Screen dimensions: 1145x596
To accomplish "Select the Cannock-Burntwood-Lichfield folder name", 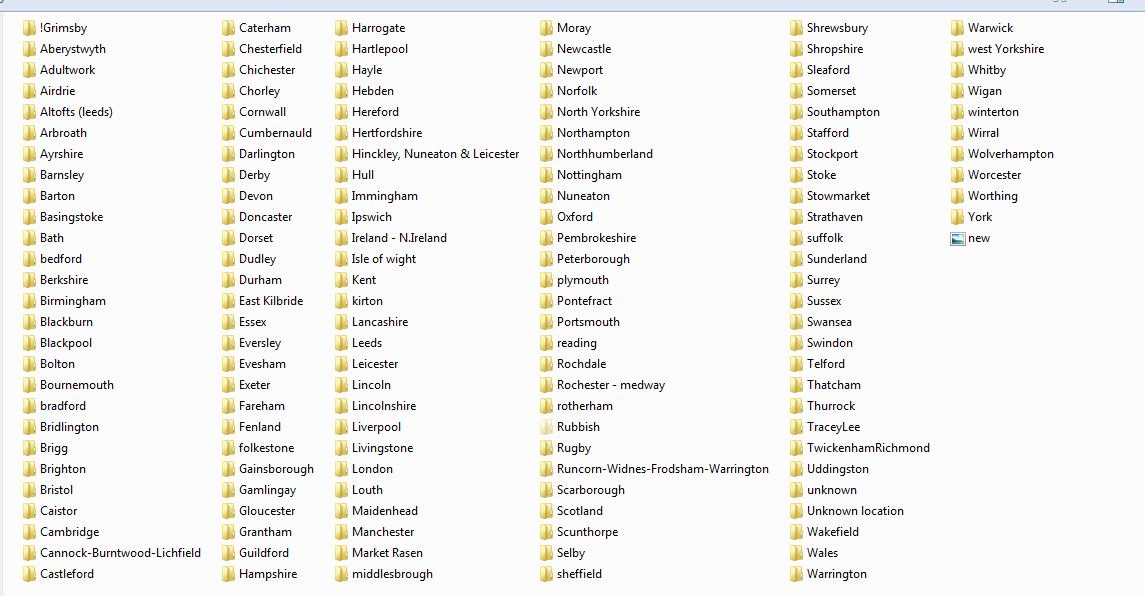I will (120, 553).
